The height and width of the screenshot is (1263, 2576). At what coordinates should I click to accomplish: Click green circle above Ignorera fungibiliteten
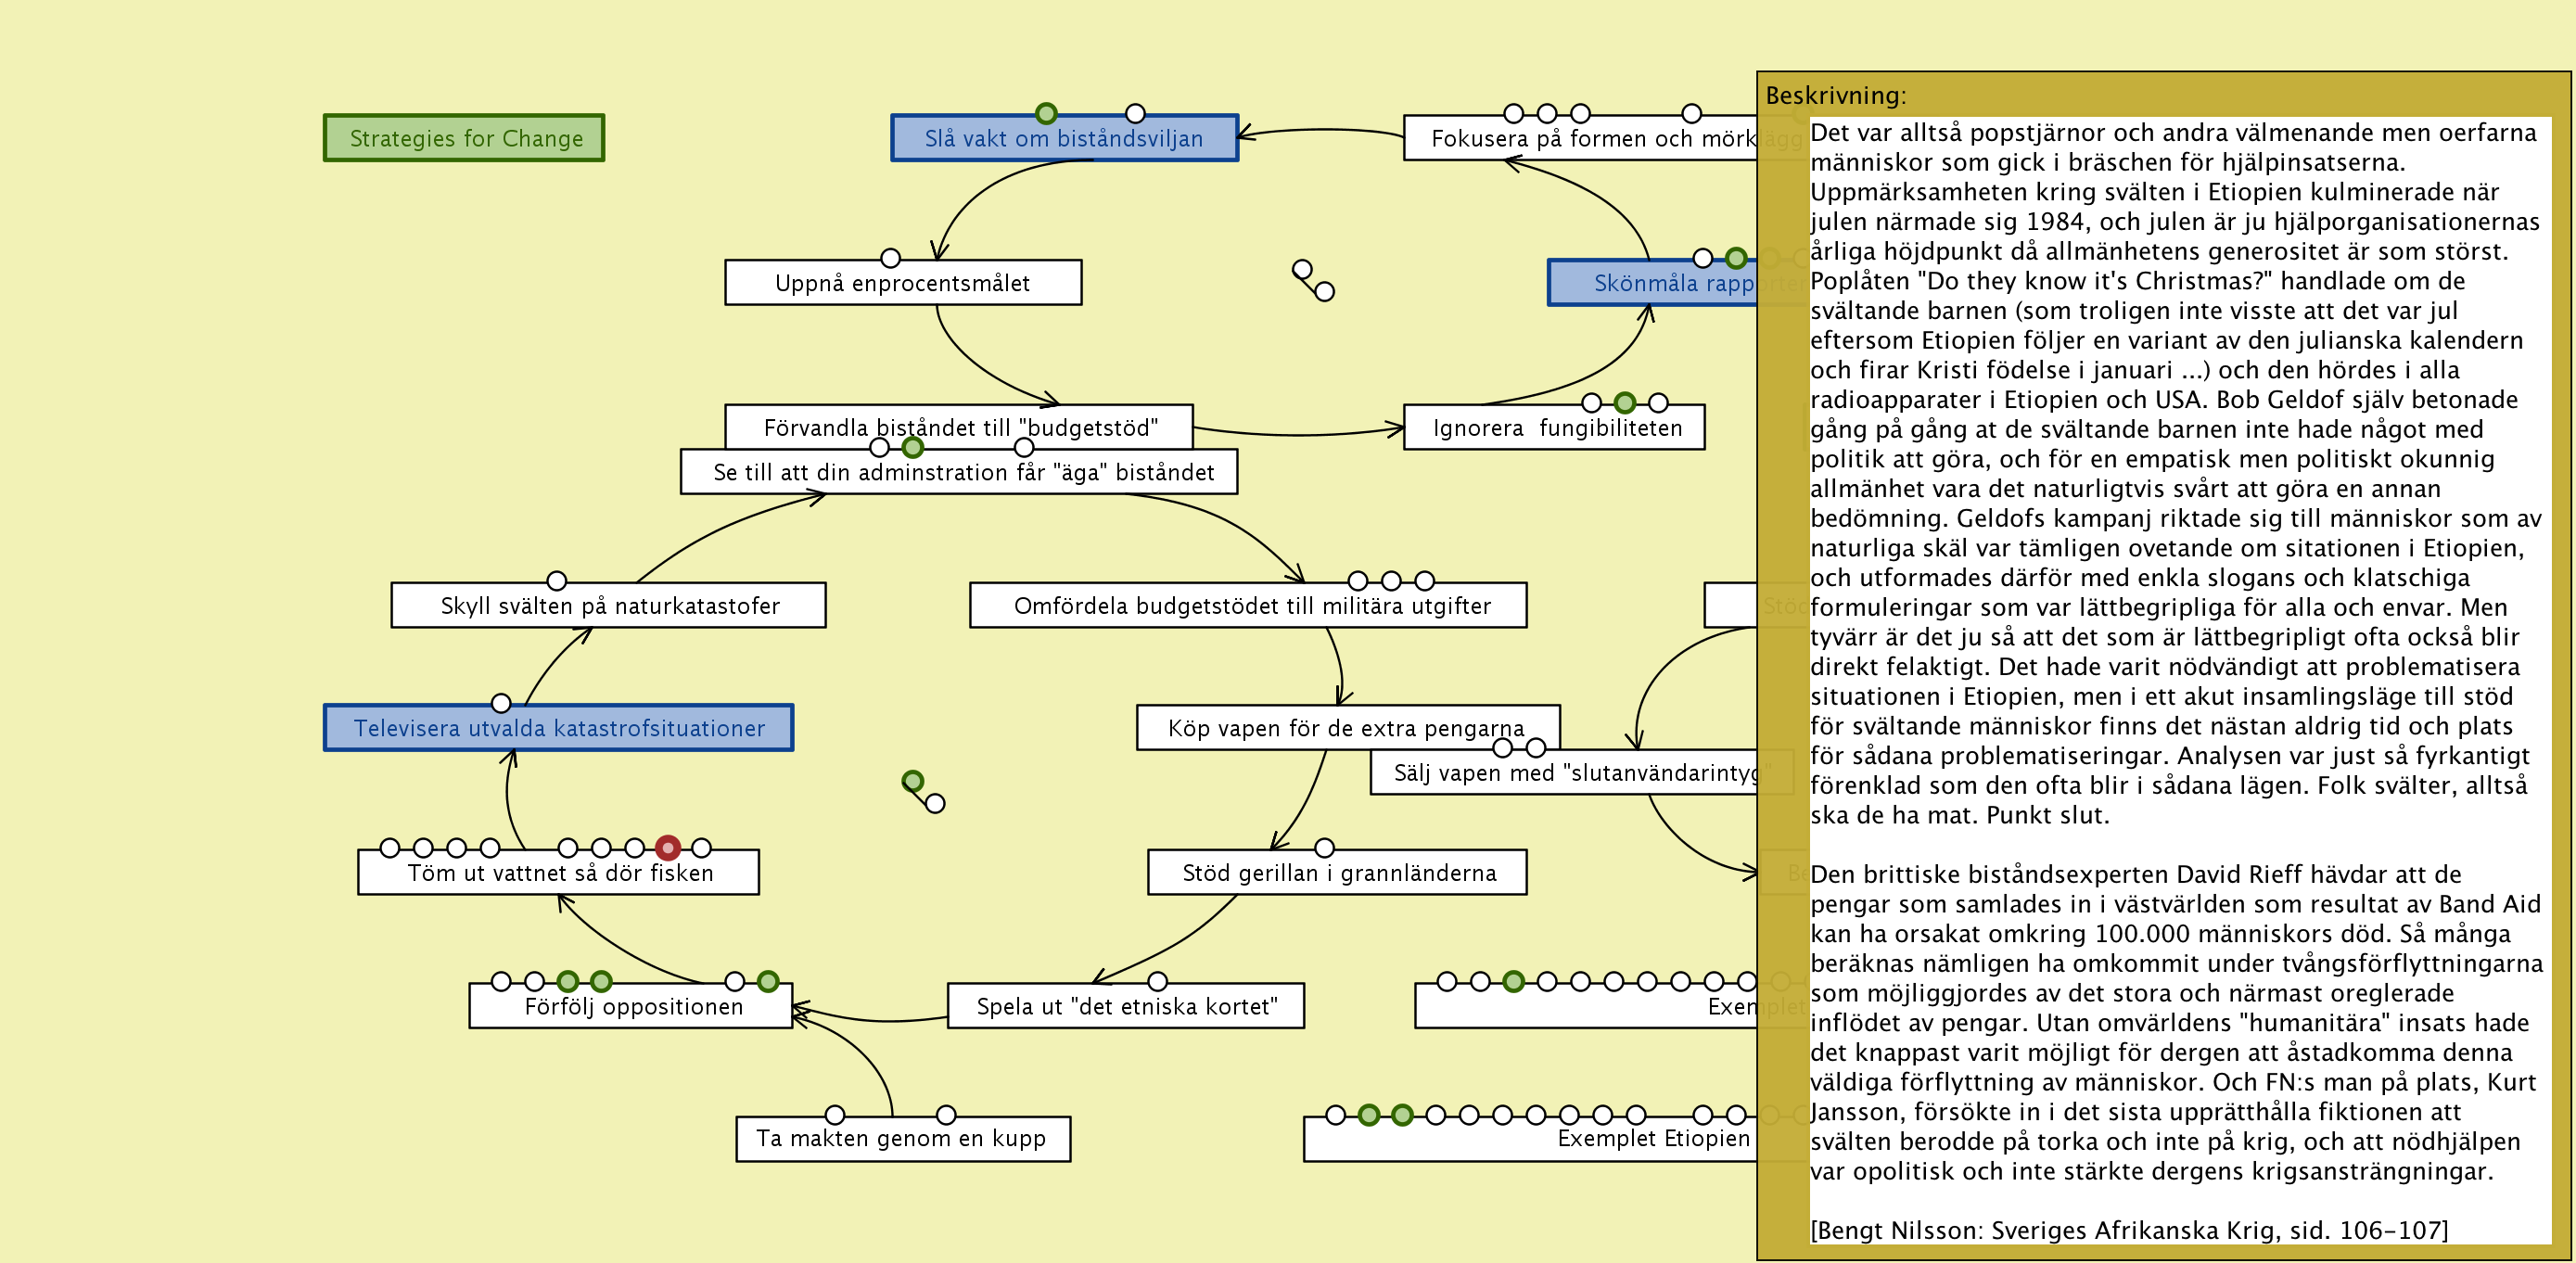pyautogui.click(x=1625, y=403)
